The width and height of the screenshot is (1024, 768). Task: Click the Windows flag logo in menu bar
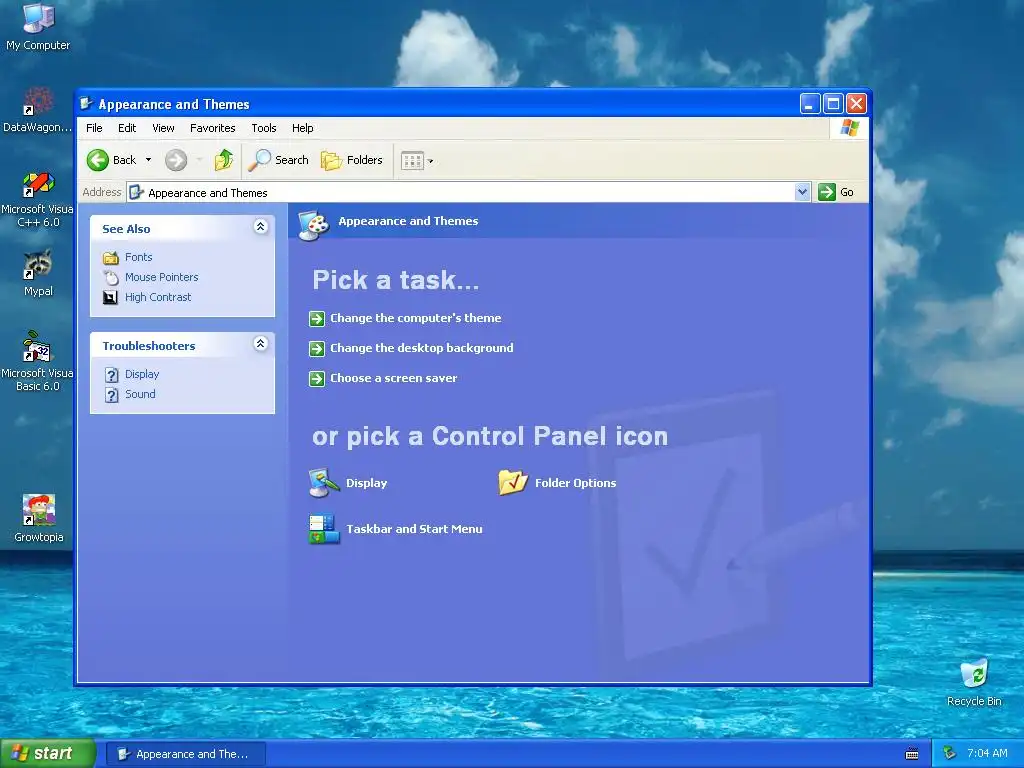tap(849, 127)
